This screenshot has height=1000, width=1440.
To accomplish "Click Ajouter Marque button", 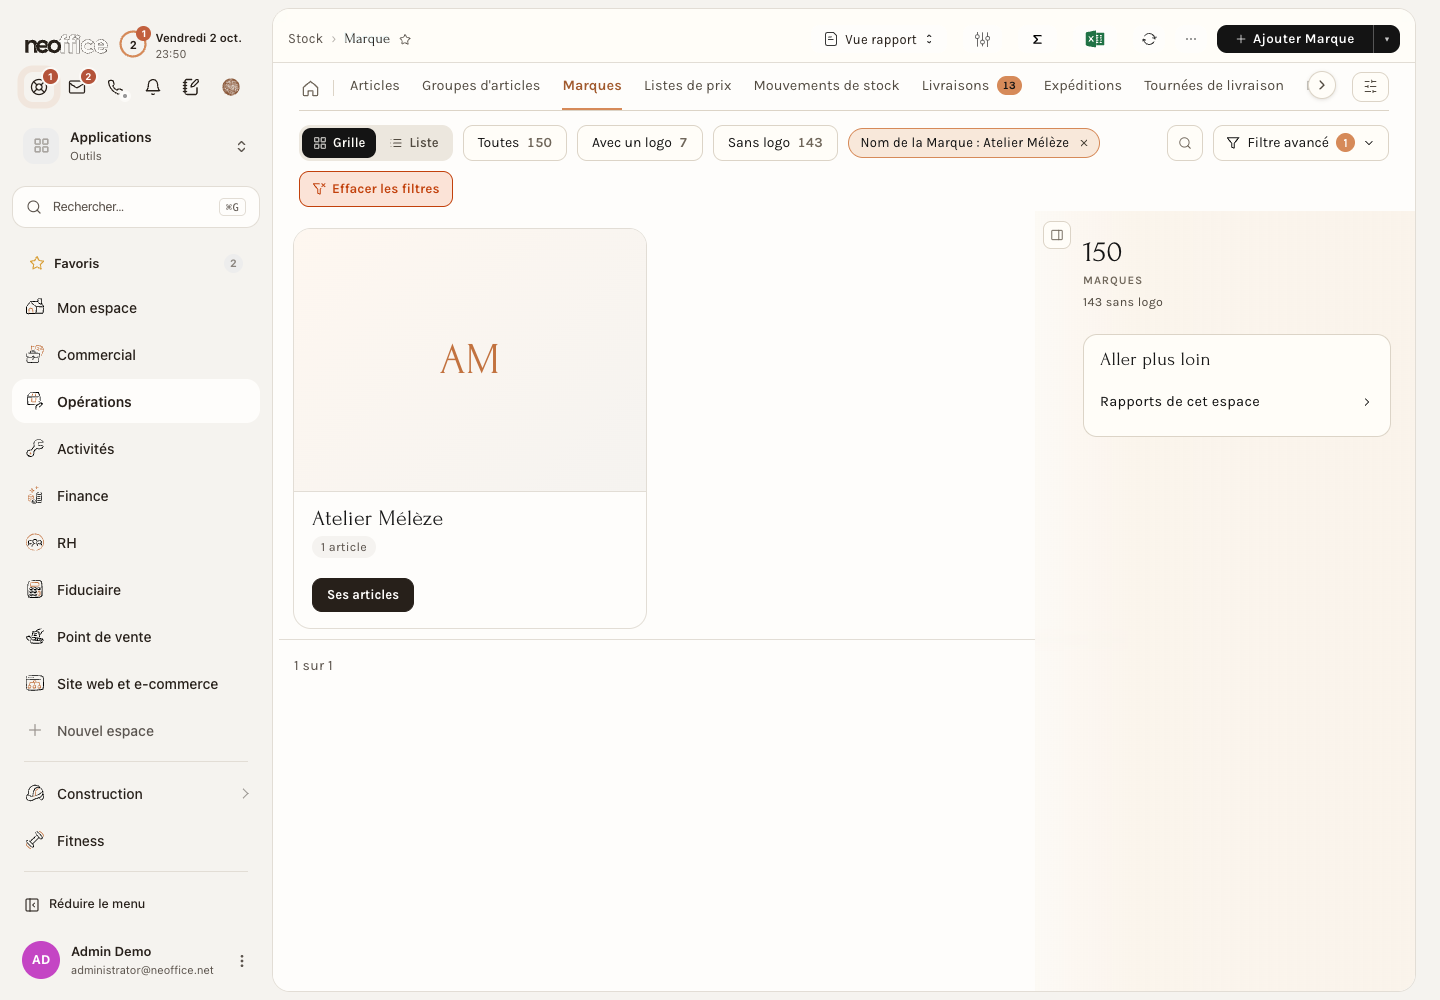I will point(1295,39).
